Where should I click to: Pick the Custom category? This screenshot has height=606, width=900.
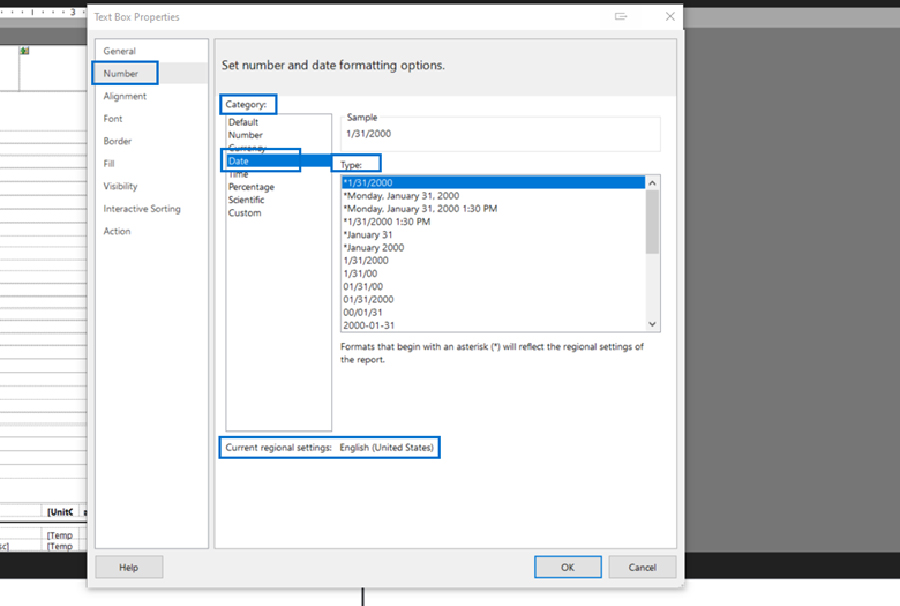(245, 213)
